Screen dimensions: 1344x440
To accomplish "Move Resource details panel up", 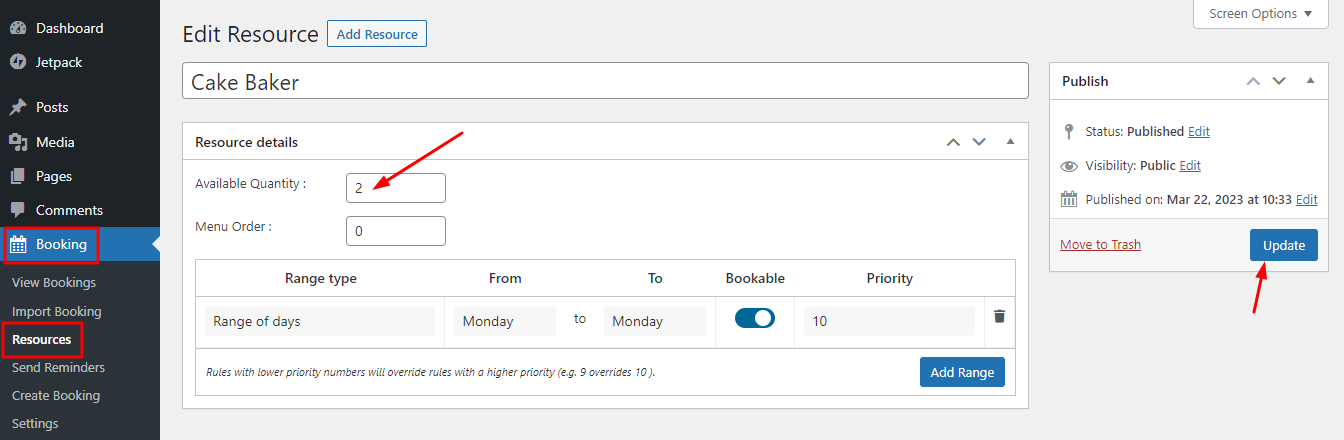I will (954, 142).
